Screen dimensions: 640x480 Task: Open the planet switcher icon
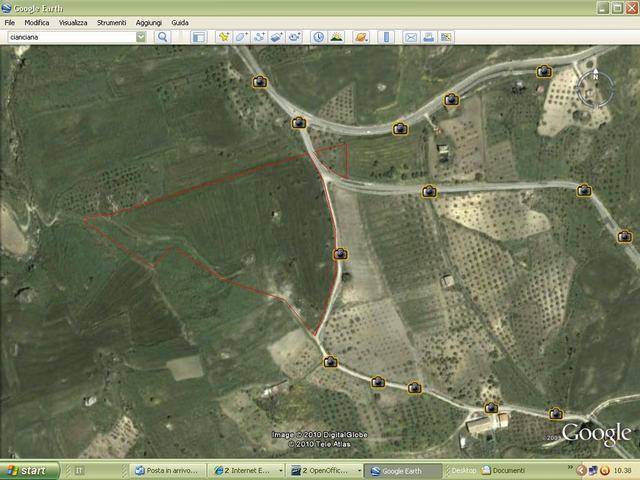361,37
